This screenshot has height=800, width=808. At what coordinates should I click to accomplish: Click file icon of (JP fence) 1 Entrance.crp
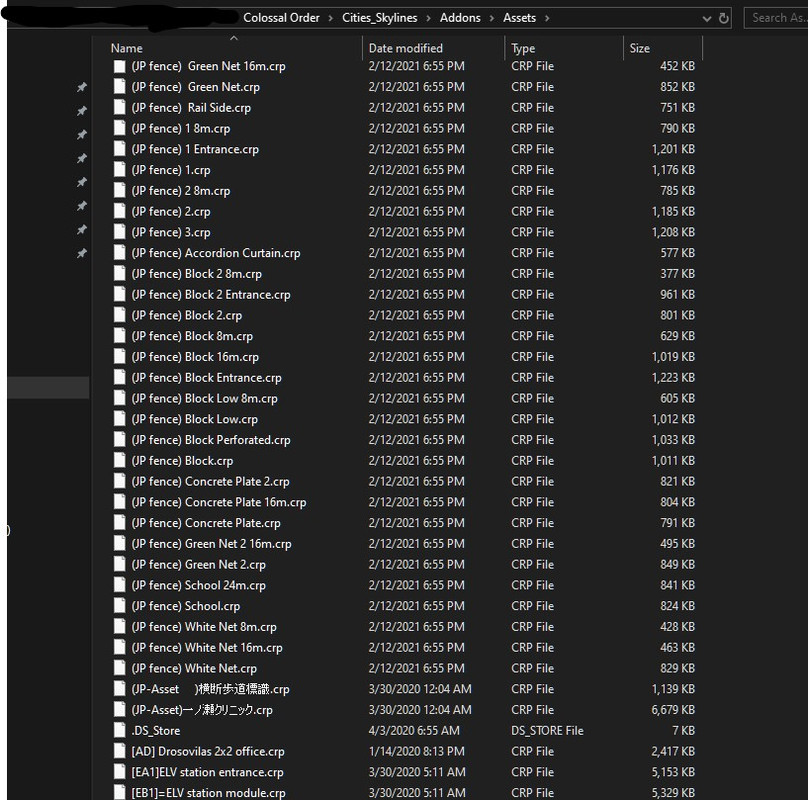click(120, 149)
